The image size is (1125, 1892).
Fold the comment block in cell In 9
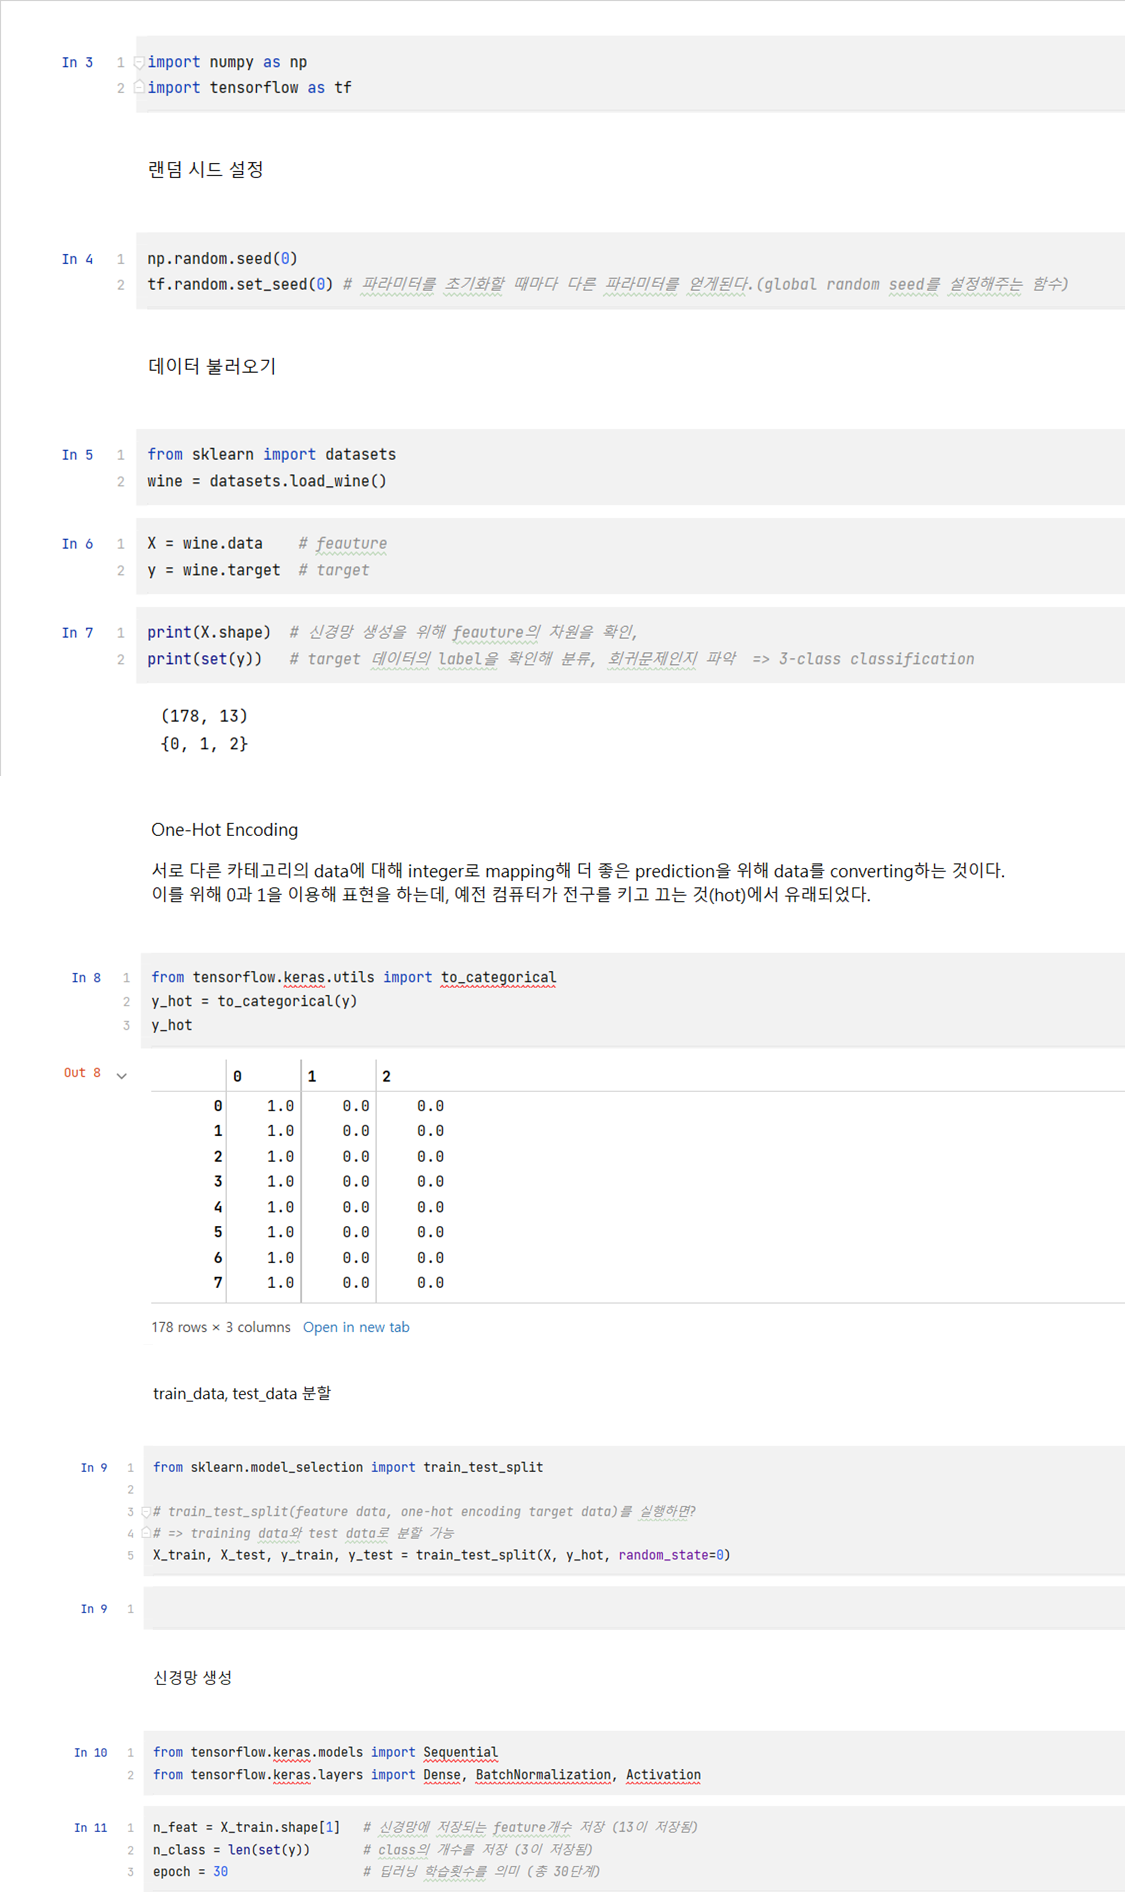click(x=146, y=1512)
